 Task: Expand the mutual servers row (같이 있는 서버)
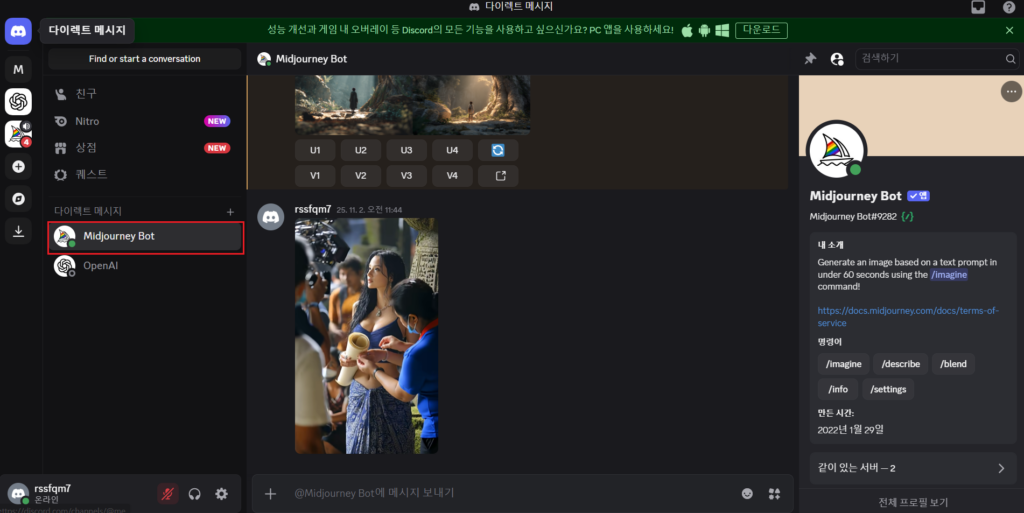click(912, 468)
